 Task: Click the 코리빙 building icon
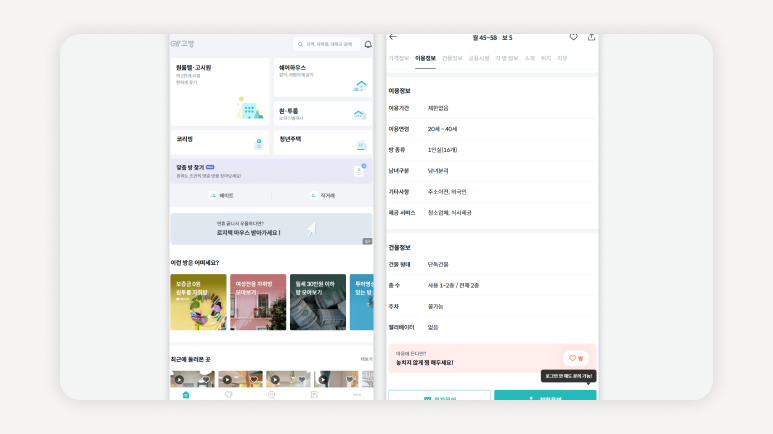[259, 144]
